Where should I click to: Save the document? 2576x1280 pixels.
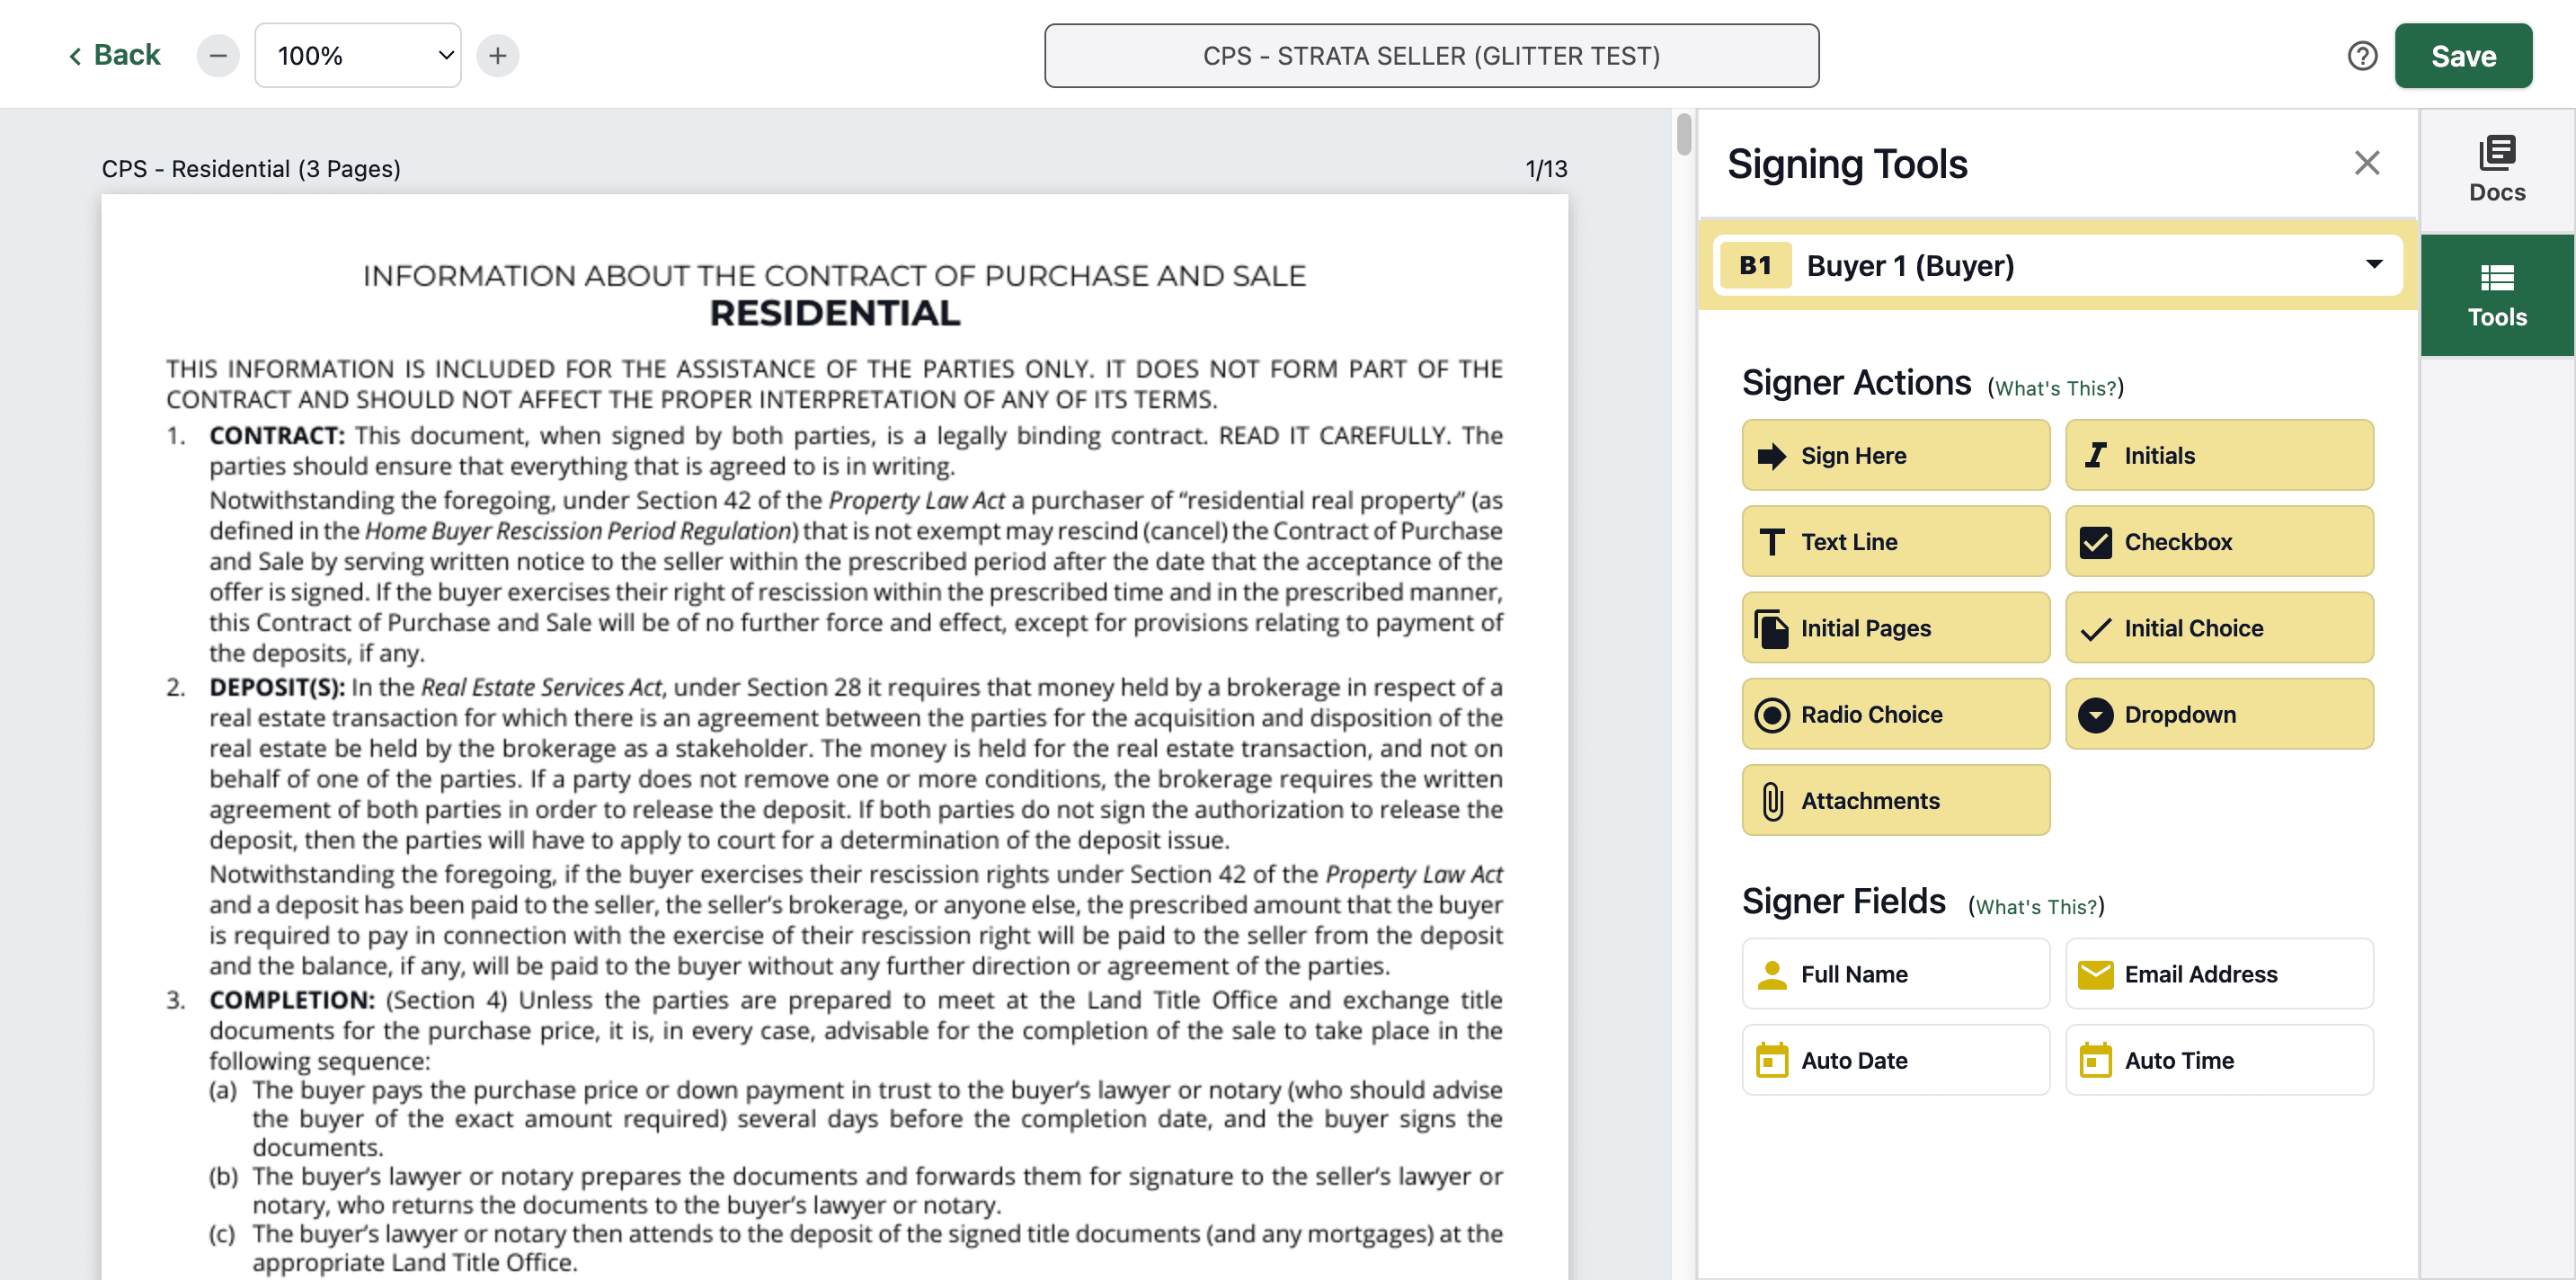(x=2463, y=56)
